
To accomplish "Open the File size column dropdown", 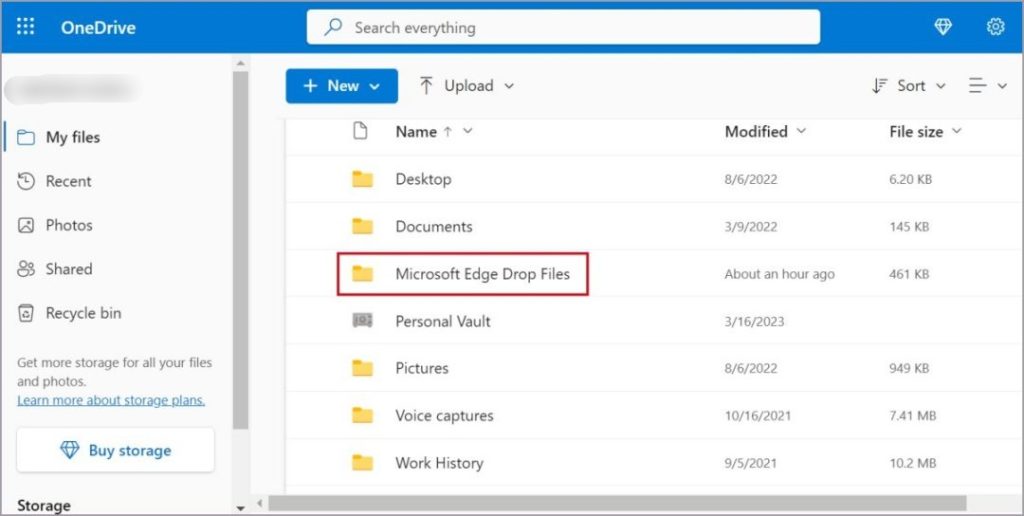I will point(957,131).
